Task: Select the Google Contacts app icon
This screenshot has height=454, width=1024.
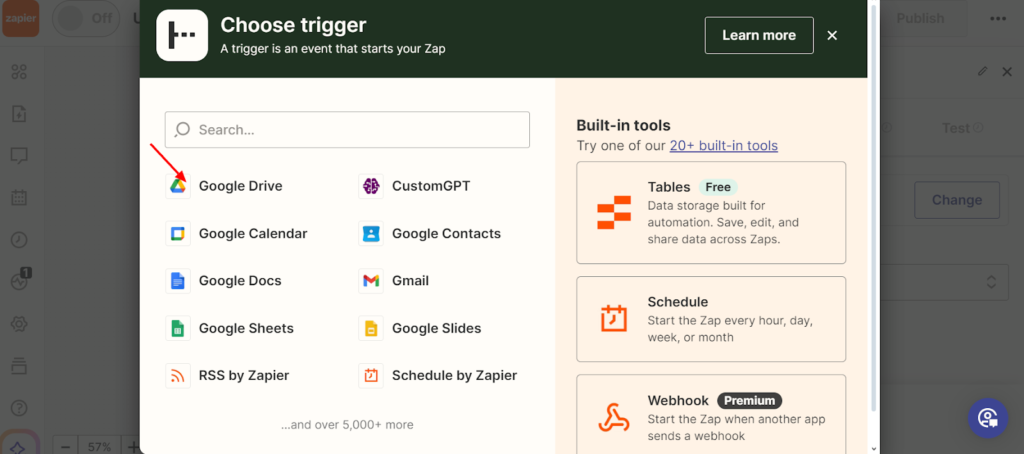Action: [371, 233]
